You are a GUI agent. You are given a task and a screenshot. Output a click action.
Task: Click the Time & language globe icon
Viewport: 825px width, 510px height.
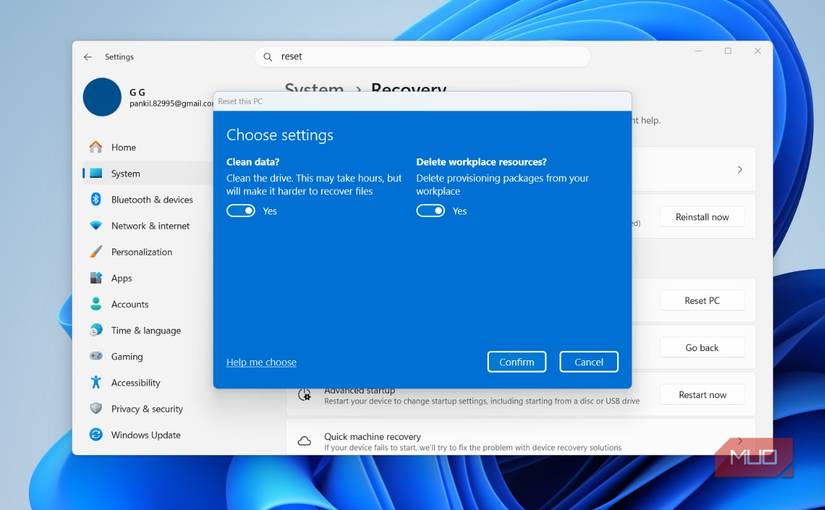(x=96, y=330)
